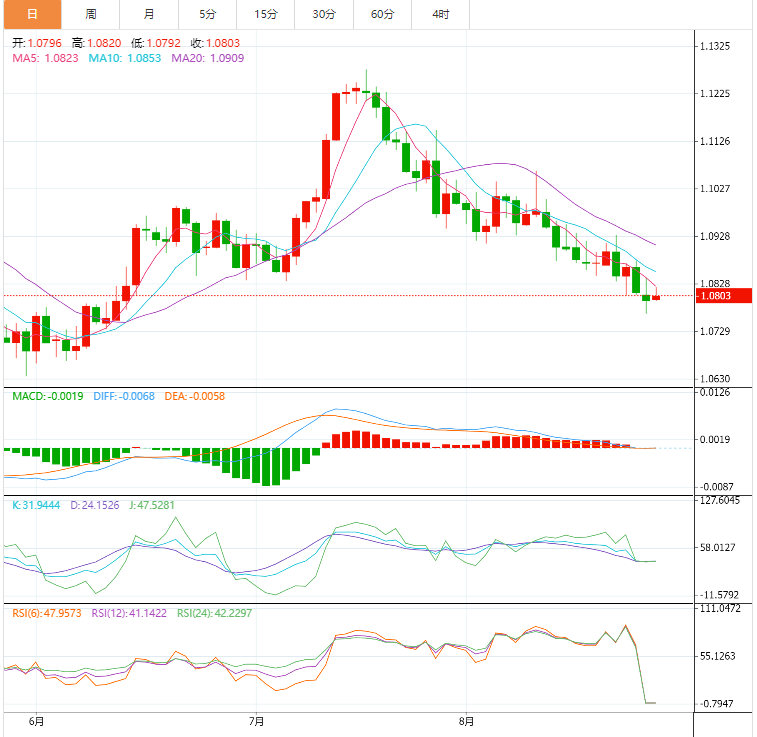Open the 月 (monthly) timeframe tab
The image size is (757, 737).
click(149, 14)
